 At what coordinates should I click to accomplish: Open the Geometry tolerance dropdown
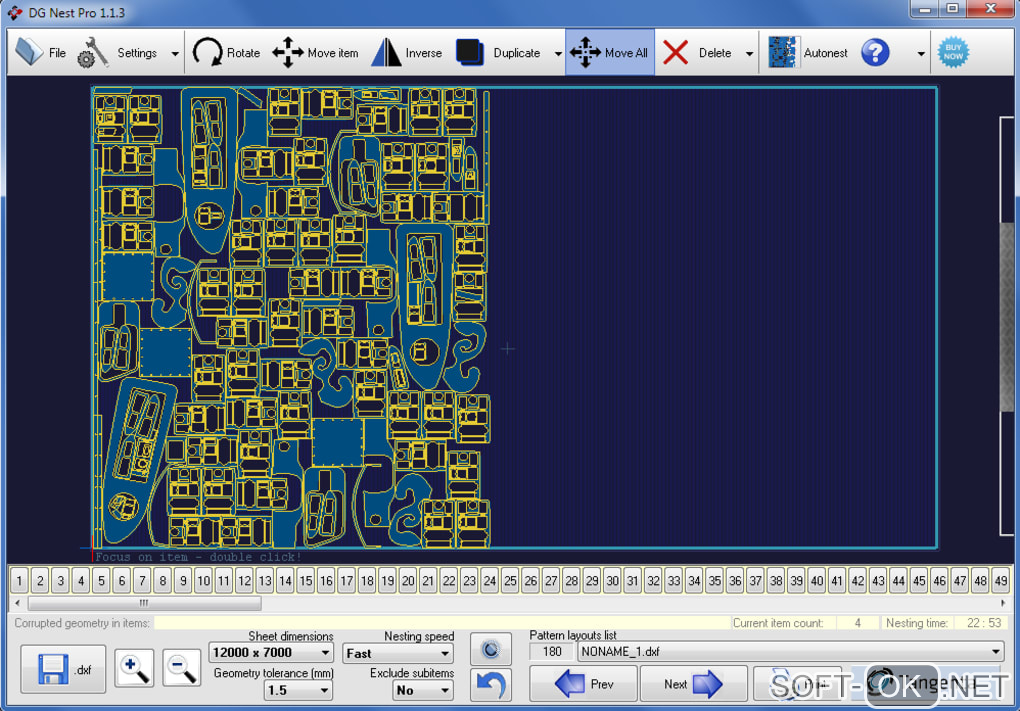click(x=298, y=690)
